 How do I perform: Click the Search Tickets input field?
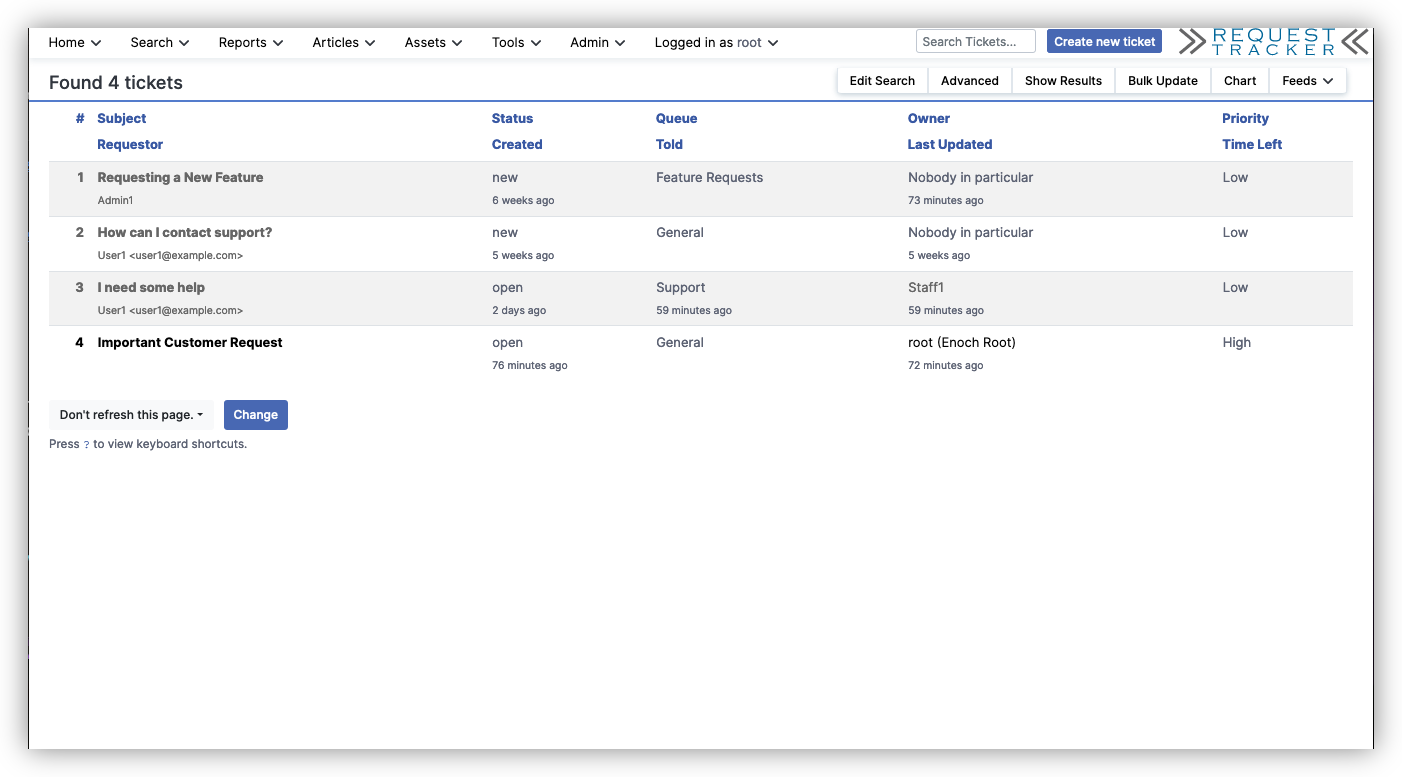[975, 41]
